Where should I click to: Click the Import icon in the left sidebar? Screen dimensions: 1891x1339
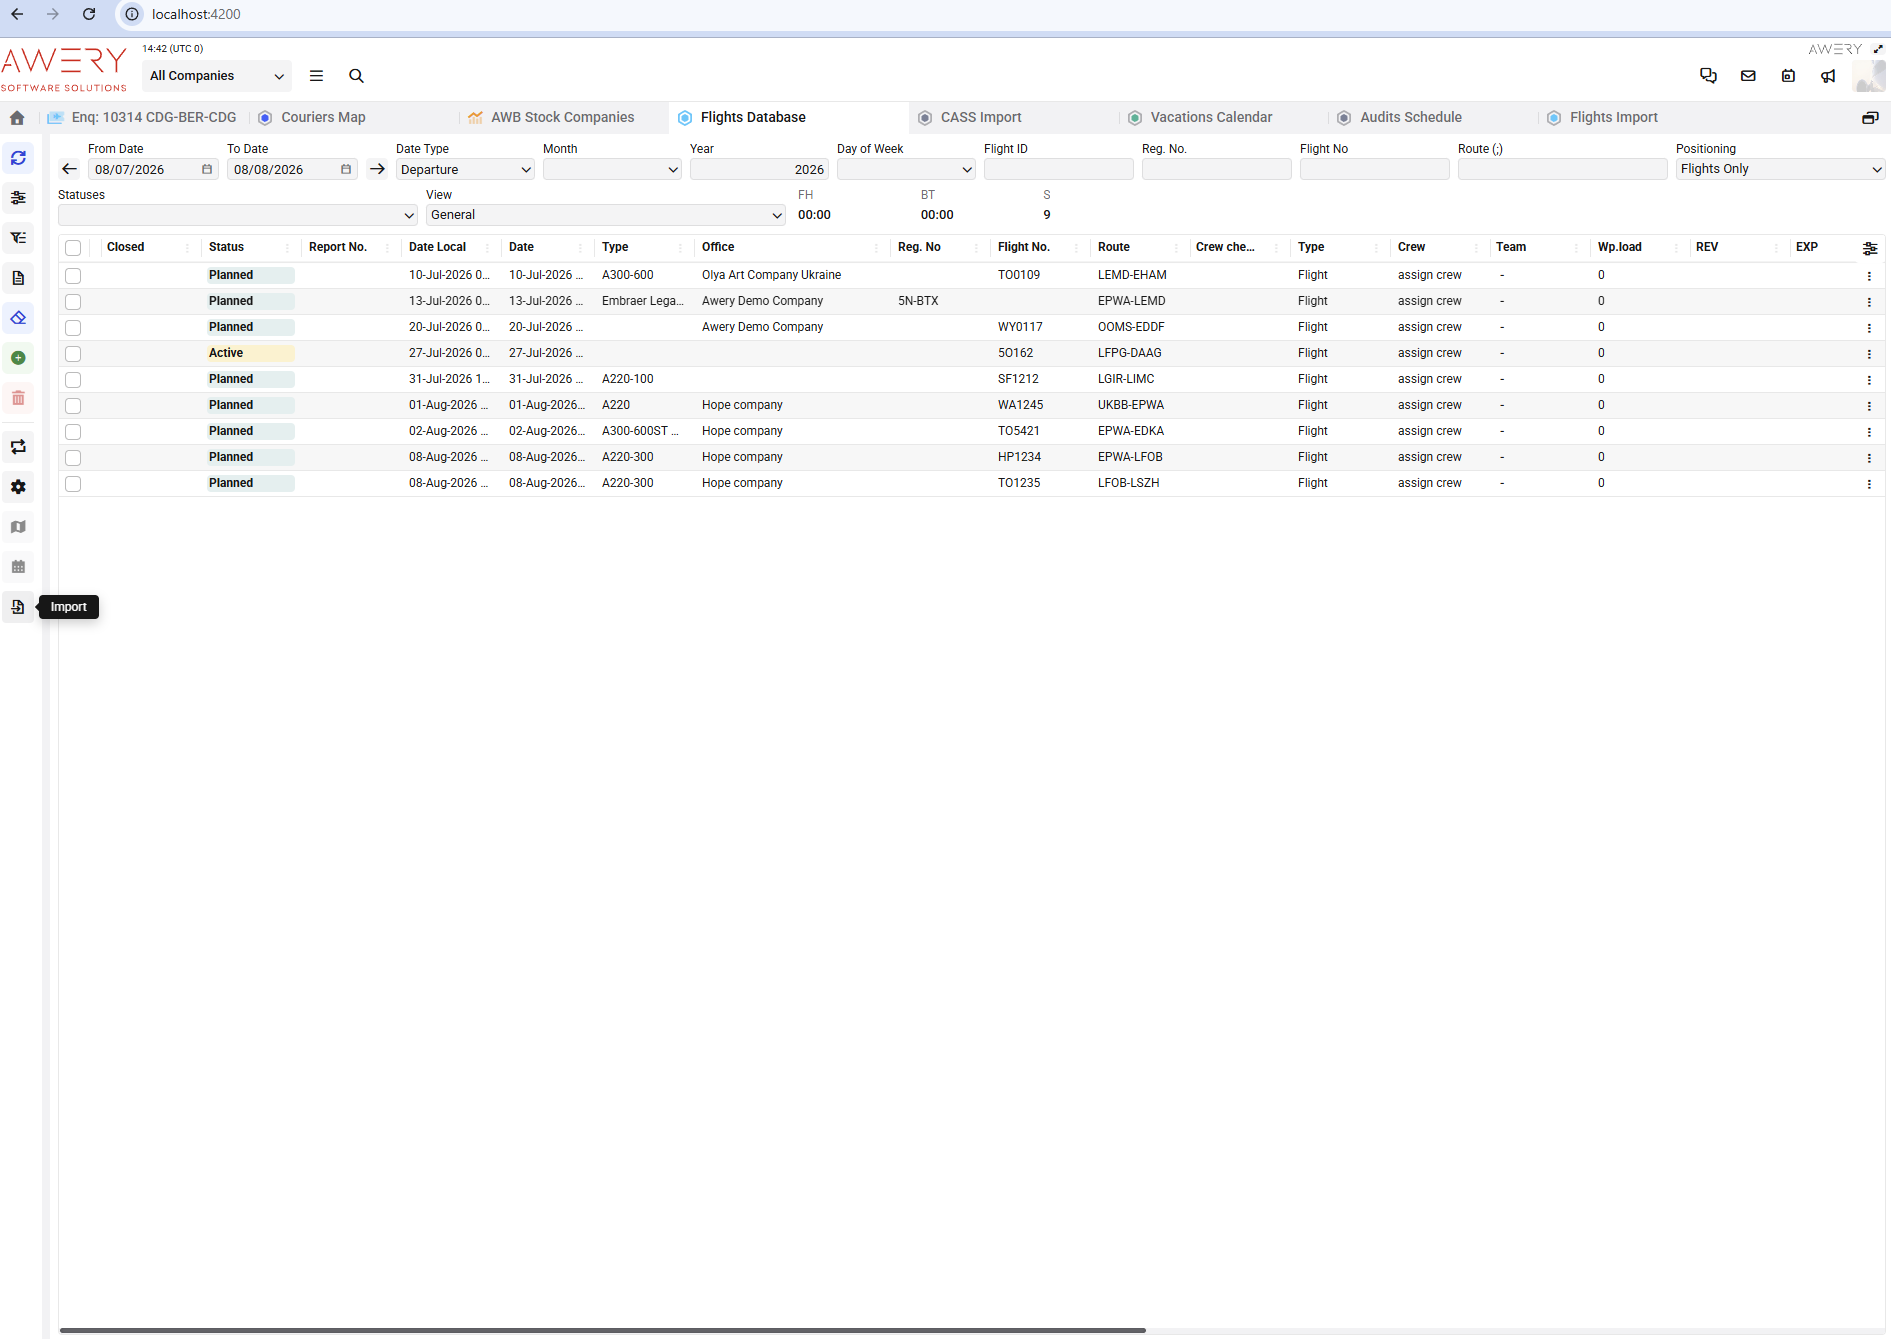click(18, 607)
